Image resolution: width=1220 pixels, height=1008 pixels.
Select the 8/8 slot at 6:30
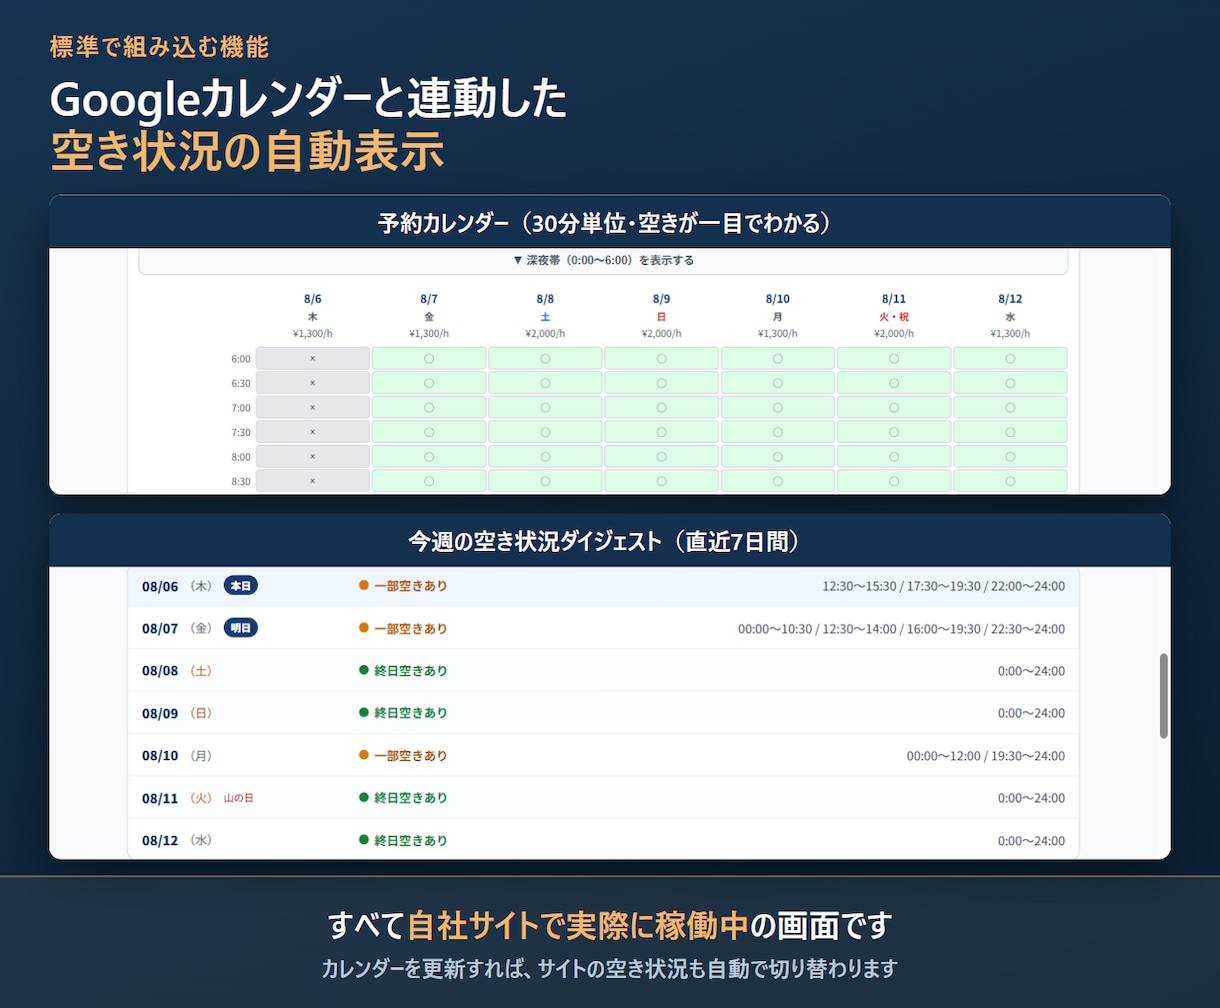[x=545, y=383]
